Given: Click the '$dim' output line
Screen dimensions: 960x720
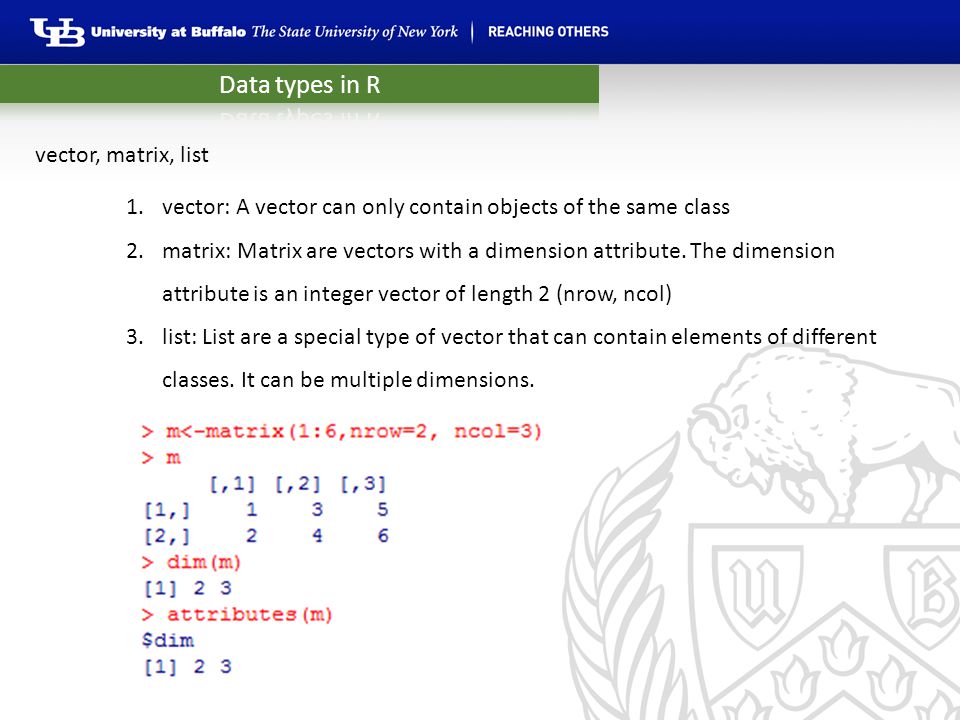Looking at the screenshot, I should click(x=168, y=640).
